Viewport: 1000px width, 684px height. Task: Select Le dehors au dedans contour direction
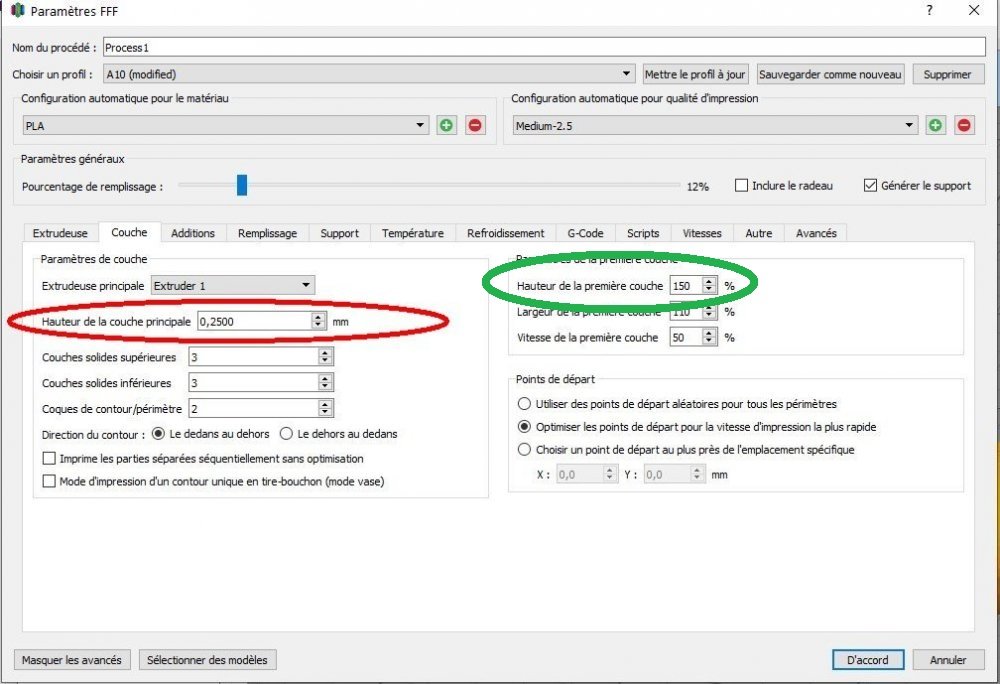point(286,434)
